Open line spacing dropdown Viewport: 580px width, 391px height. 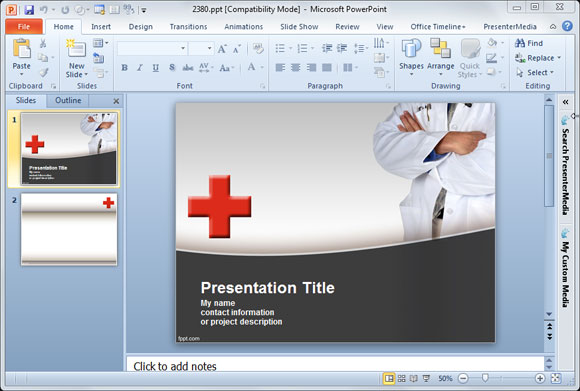(361, 48)
